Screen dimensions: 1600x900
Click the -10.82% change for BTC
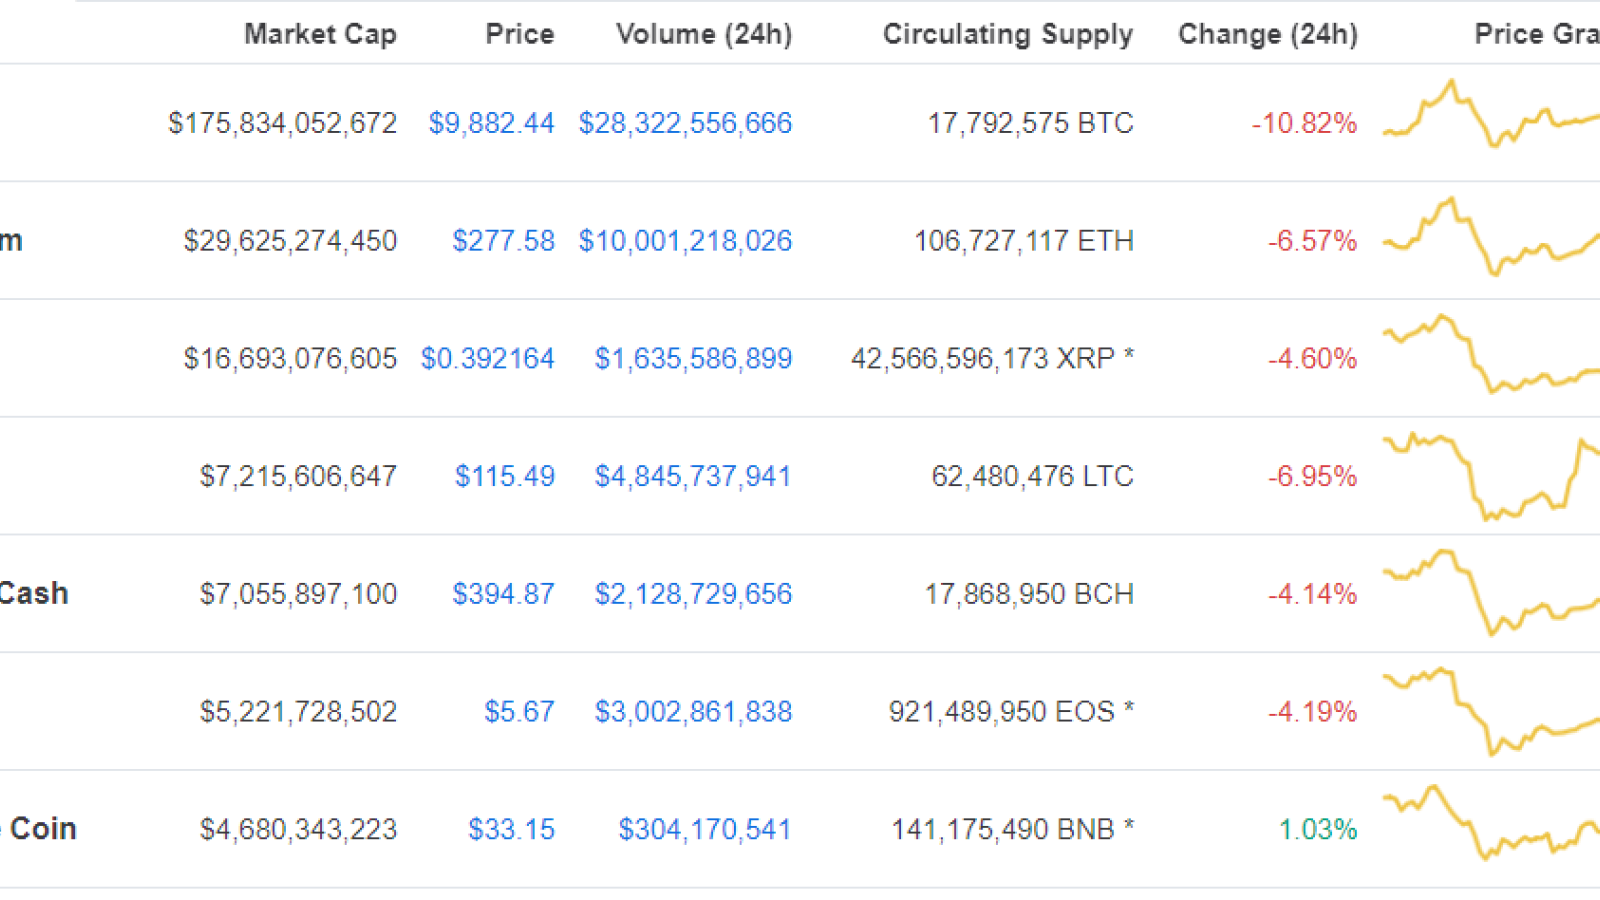pos(1304,123)
